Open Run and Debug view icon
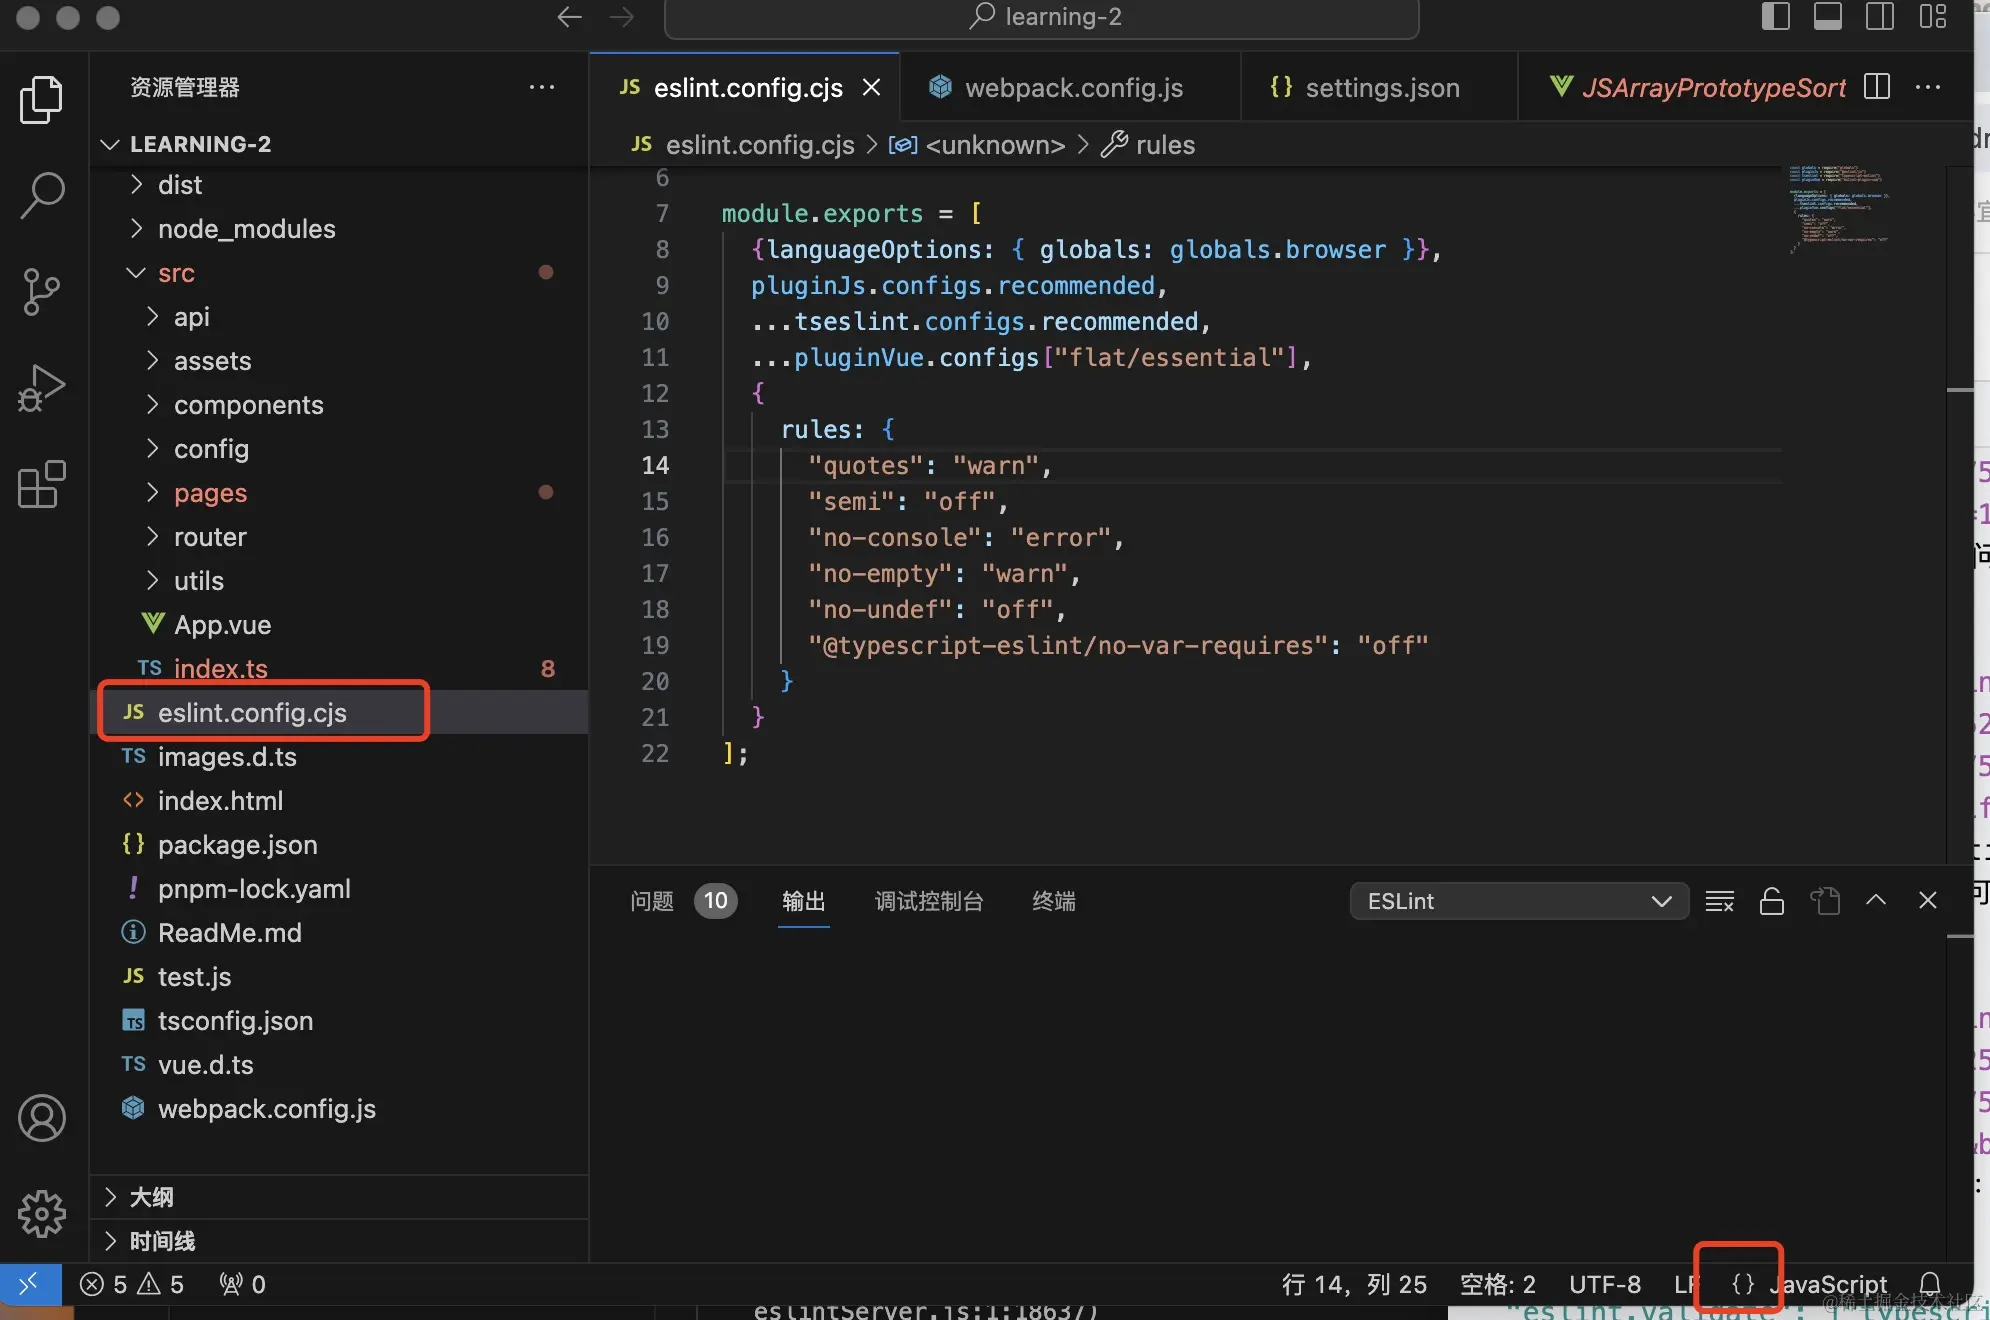 point(42,388)
